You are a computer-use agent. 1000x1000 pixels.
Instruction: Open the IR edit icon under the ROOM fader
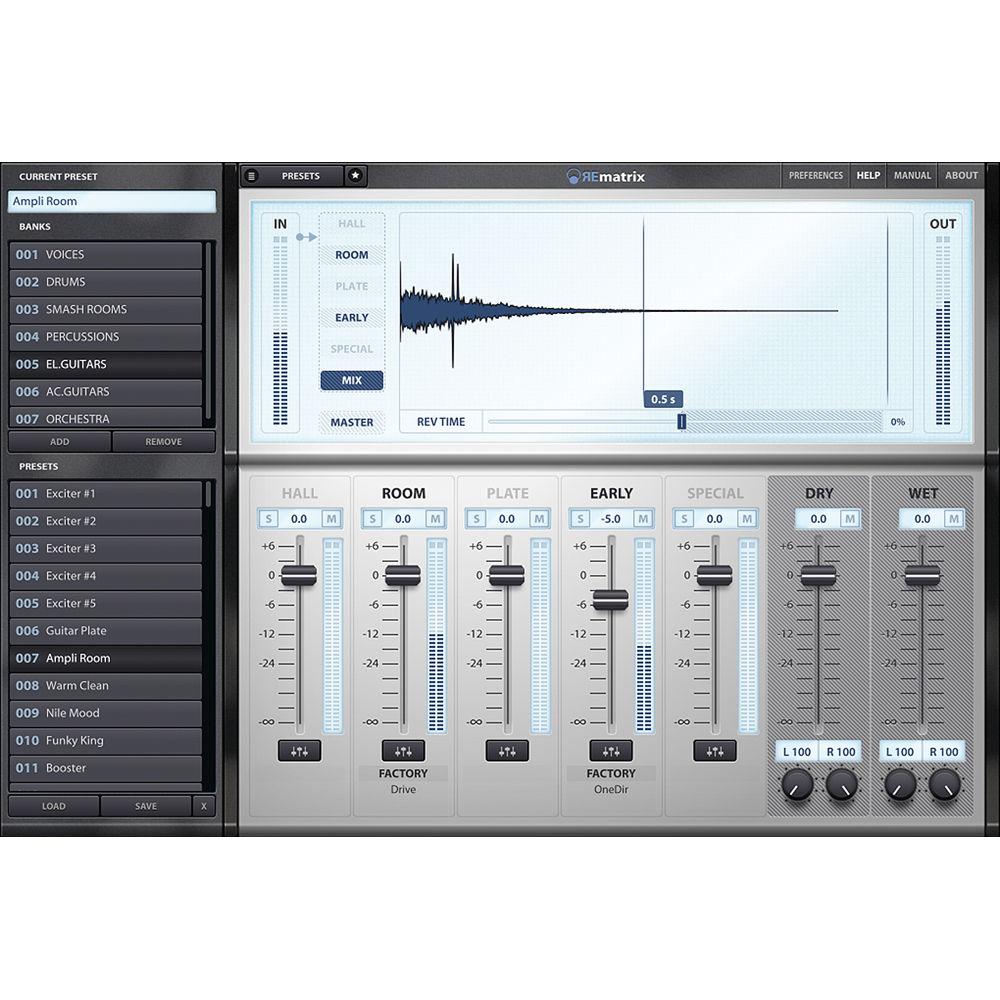[x=402, y=751]
